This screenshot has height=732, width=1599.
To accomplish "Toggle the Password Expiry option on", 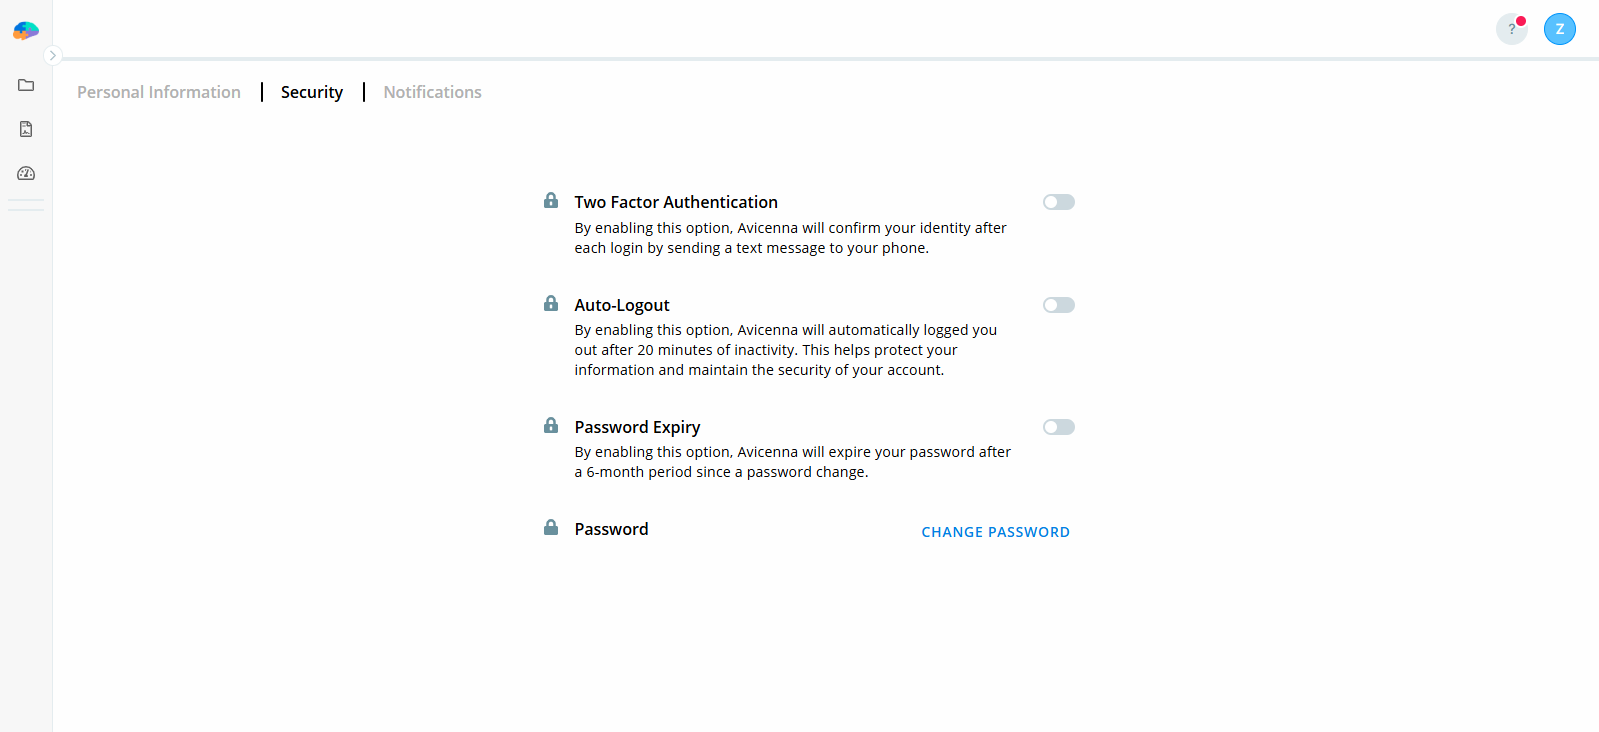I will click(x=1058, y=427).
